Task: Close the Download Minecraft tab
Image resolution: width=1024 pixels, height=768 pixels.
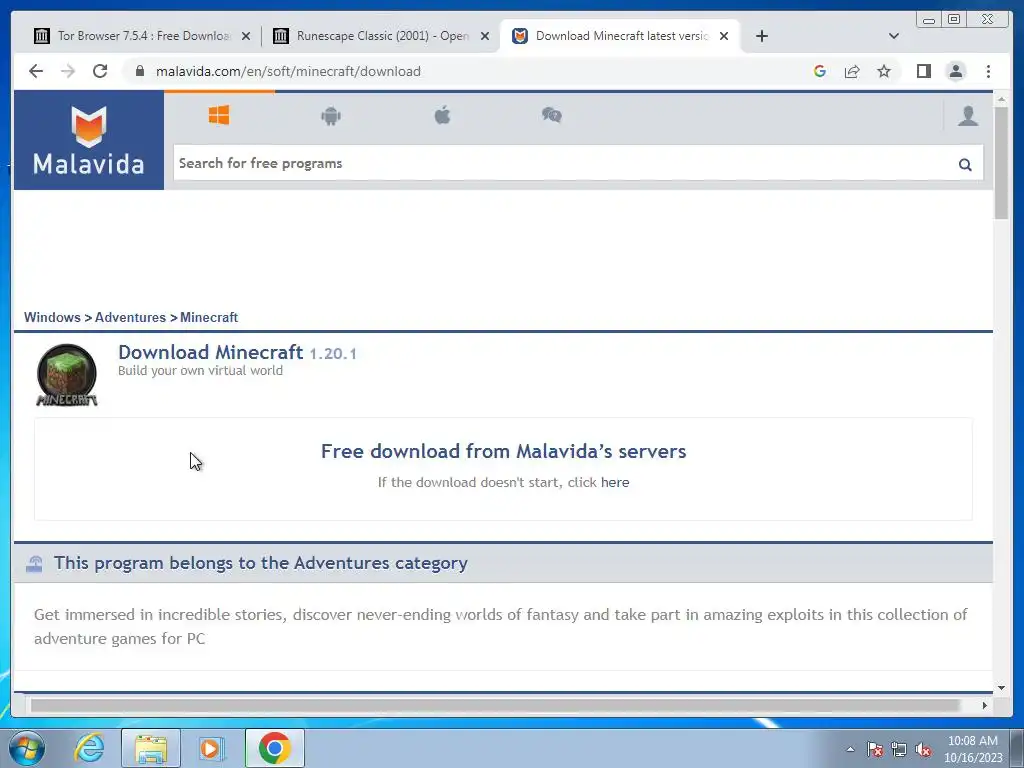Action: (724, 37)
